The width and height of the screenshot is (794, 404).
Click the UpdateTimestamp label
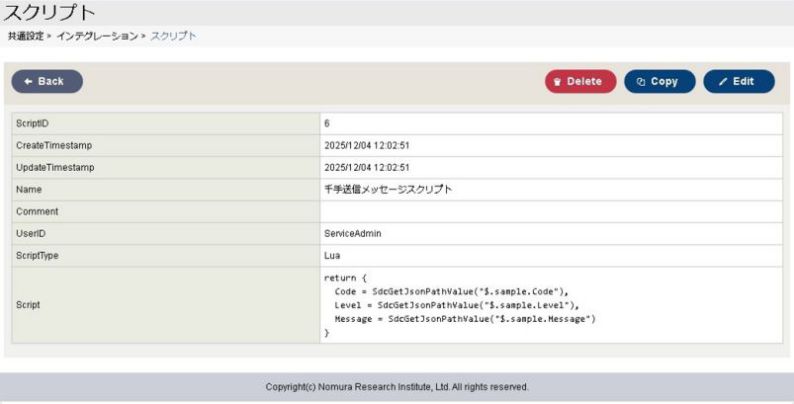click(55, 168)
